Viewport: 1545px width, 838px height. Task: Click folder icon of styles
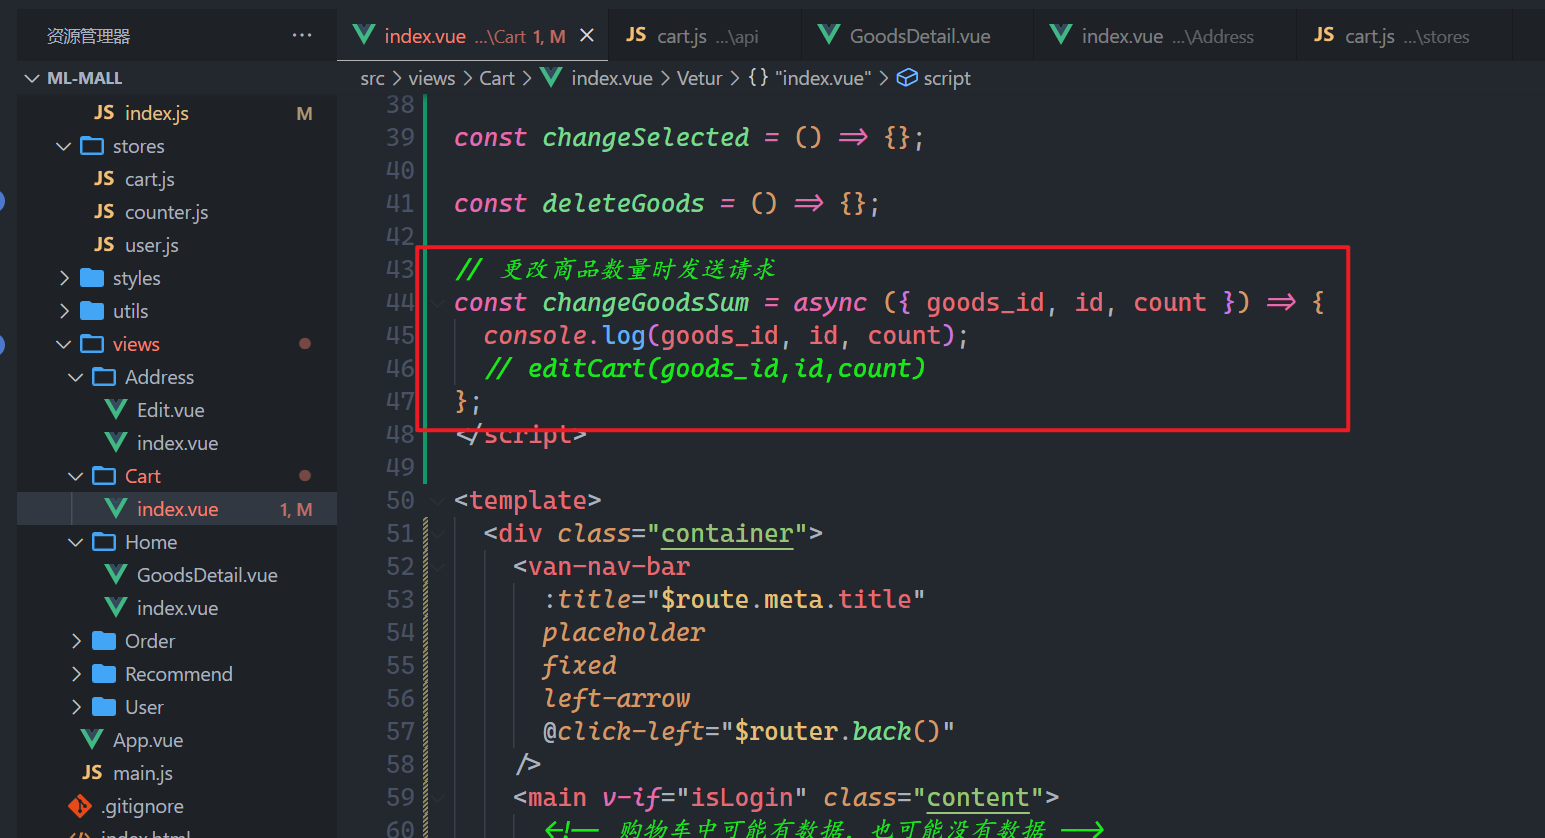click(x=92, y=278)
